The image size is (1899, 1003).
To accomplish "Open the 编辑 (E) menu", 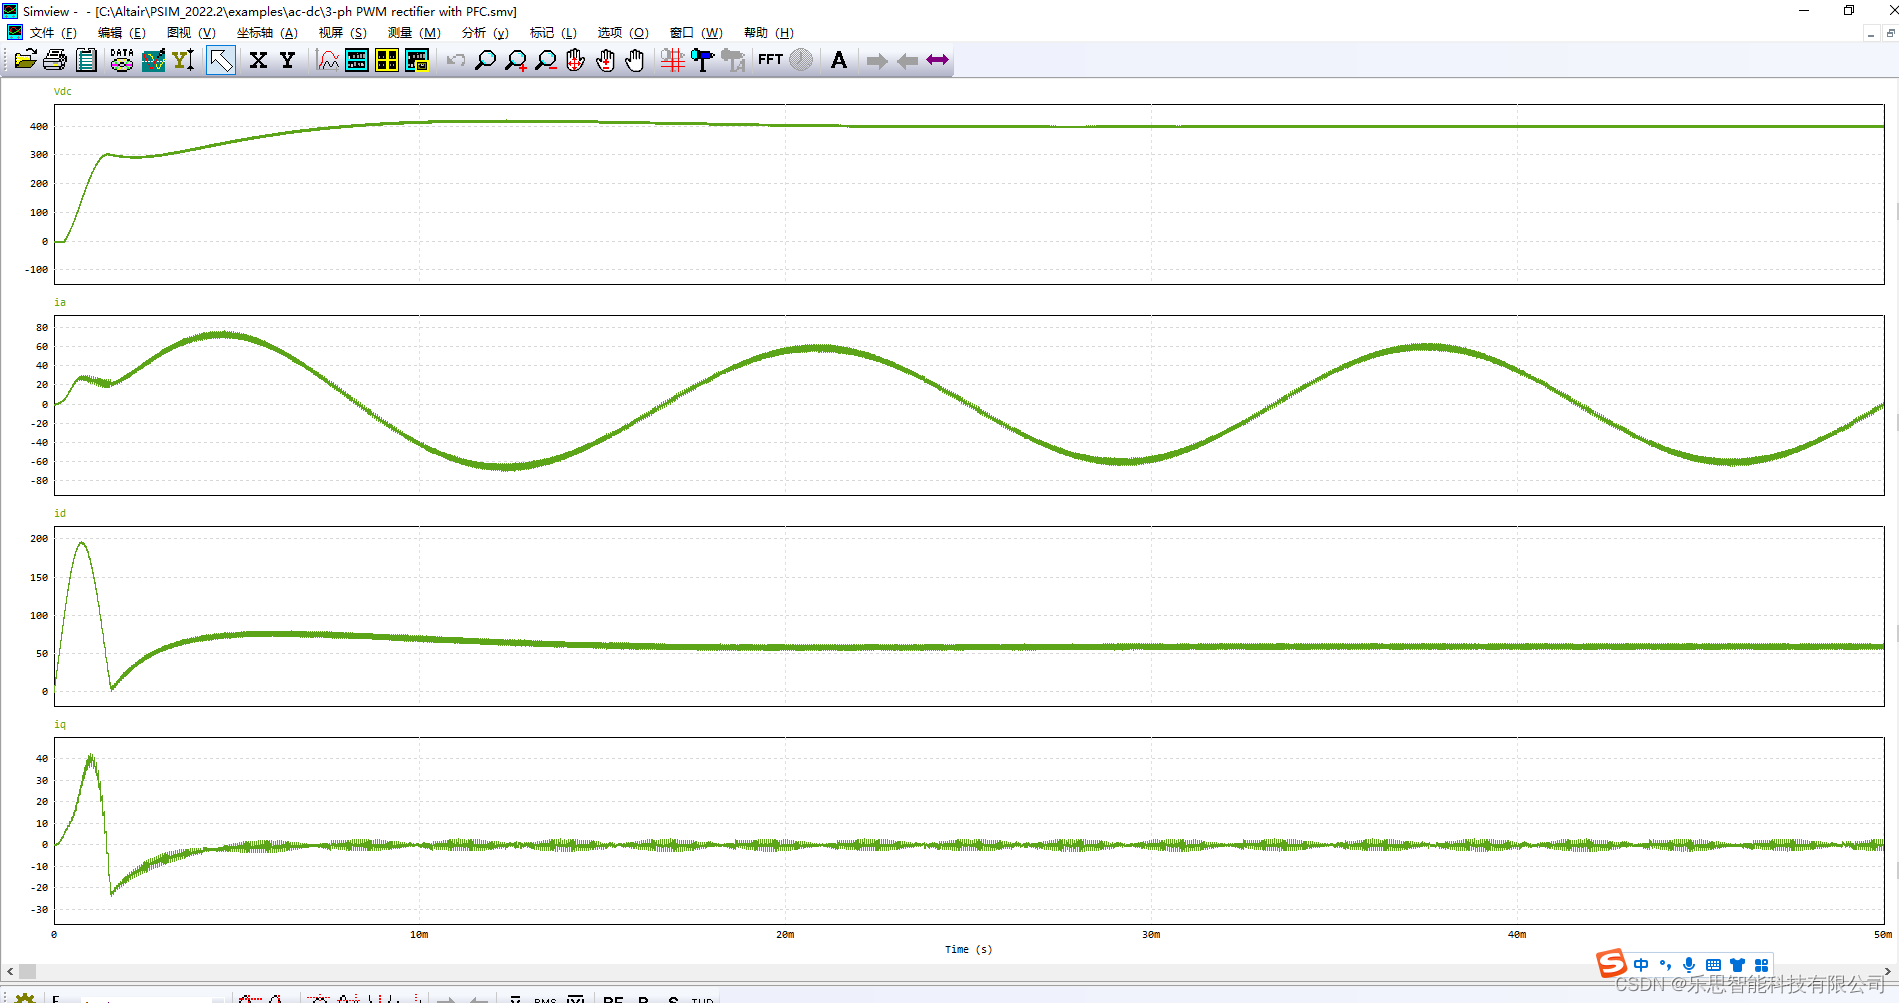I will tap(121, 33).
